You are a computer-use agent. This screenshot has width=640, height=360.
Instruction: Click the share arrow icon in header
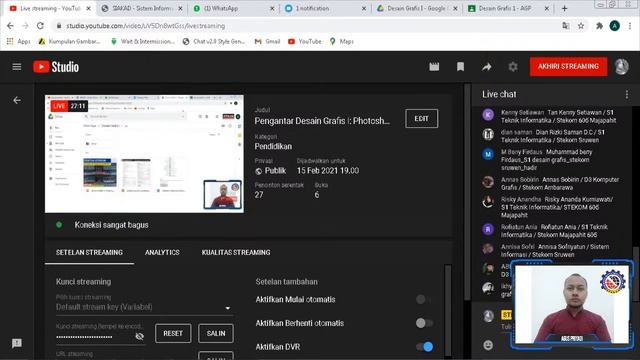click(487, 67)
